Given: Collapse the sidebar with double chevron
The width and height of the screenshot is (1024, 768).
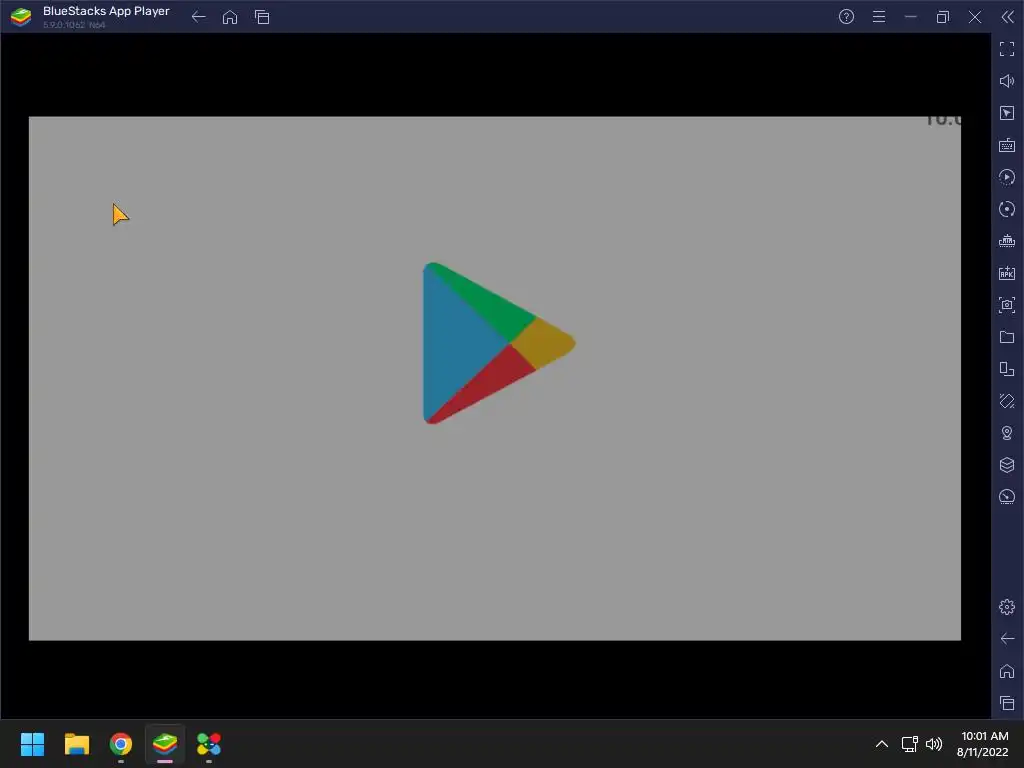Looking at the screenshot, I should click(1008, 17).
